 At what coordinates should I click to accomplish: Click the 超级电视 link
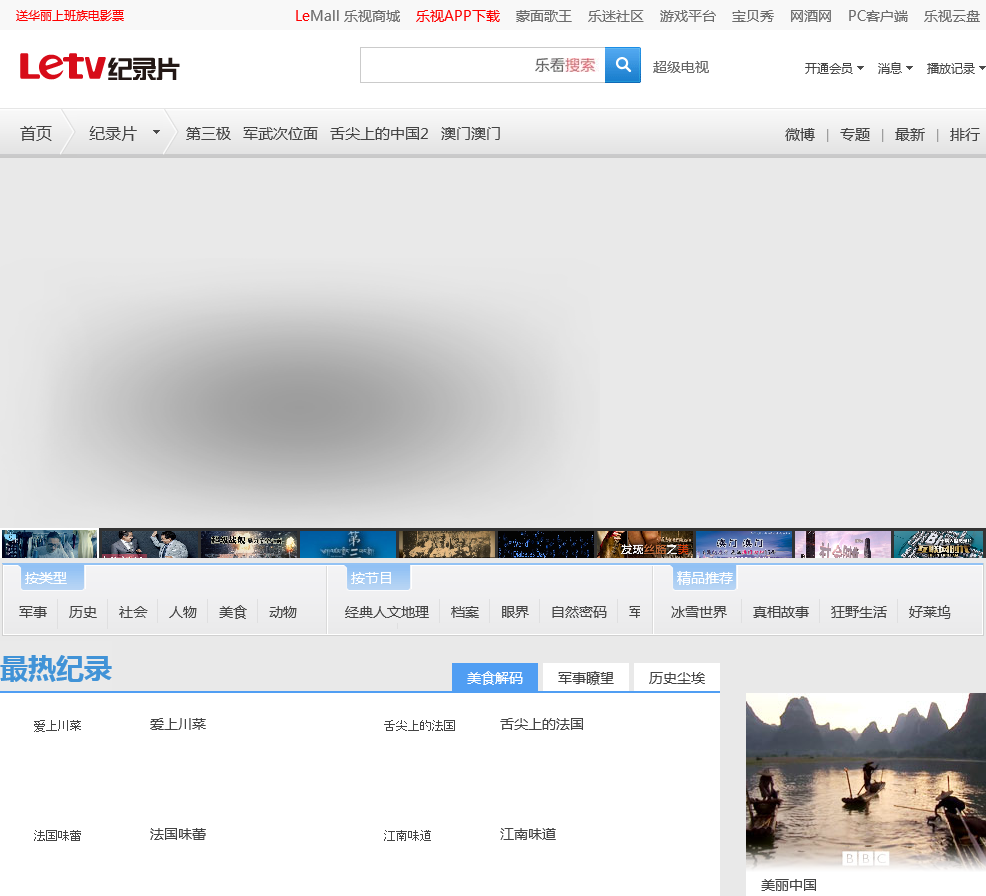tap(680, 67)
